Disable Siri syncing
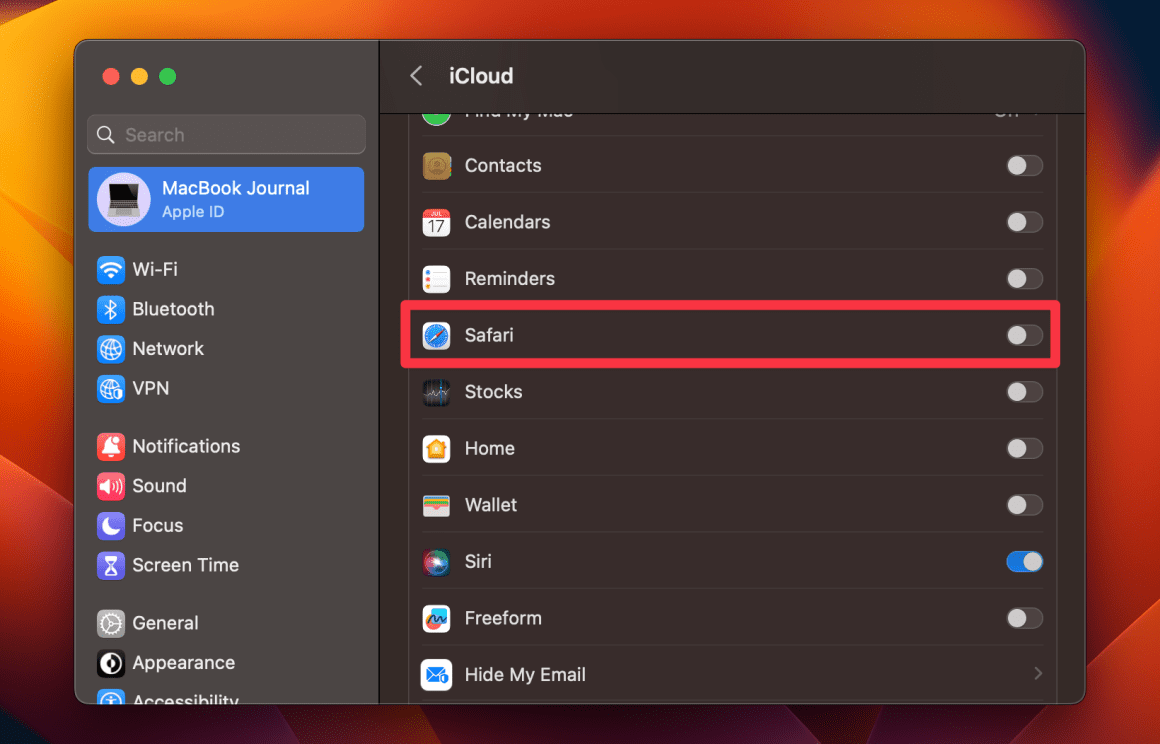1160x744 pixels. click(x=1024, y=561)
